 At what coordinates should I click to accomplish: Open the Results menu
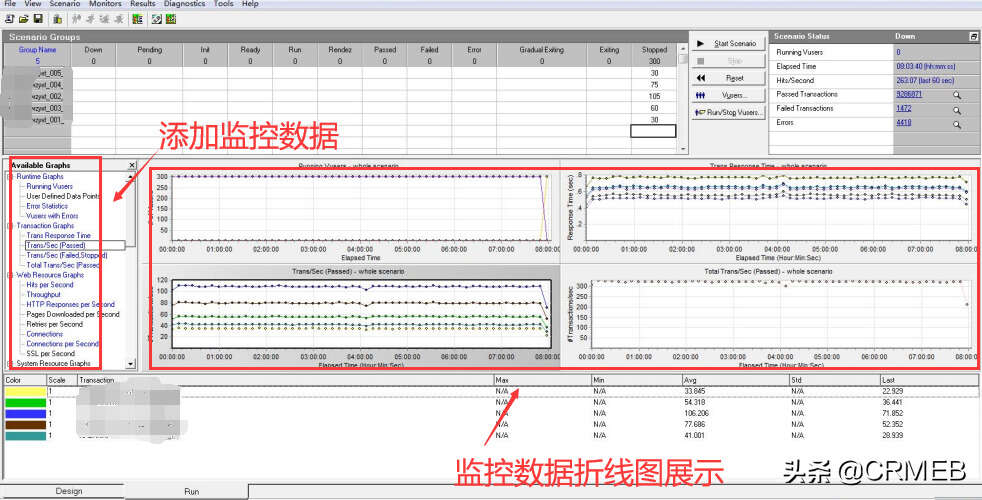(x=143, y=4)
